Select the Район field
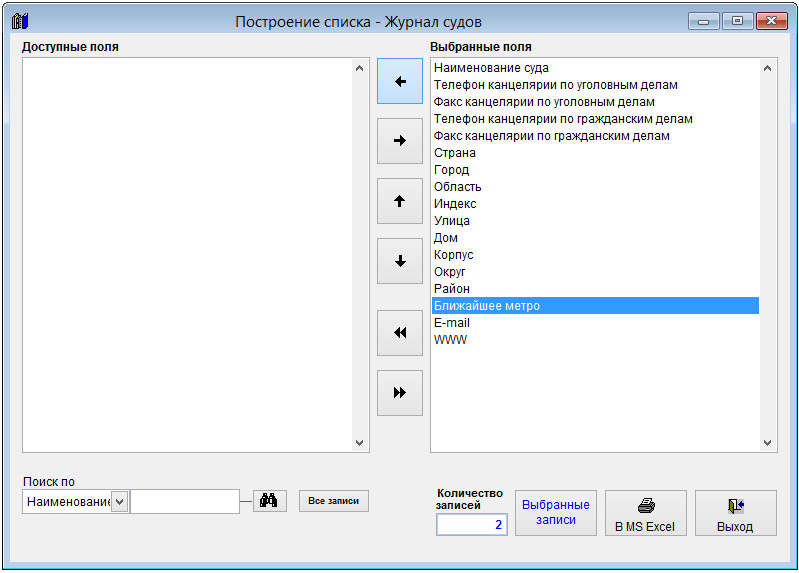This screenshot has width=799, height=573. pos(595,289)
